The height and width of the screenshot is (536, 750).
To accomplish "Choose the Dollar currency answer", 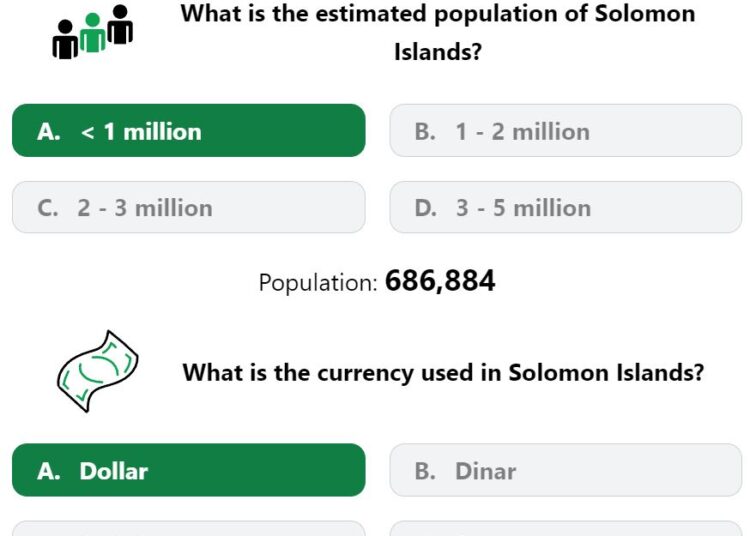I will coord(189,470).
